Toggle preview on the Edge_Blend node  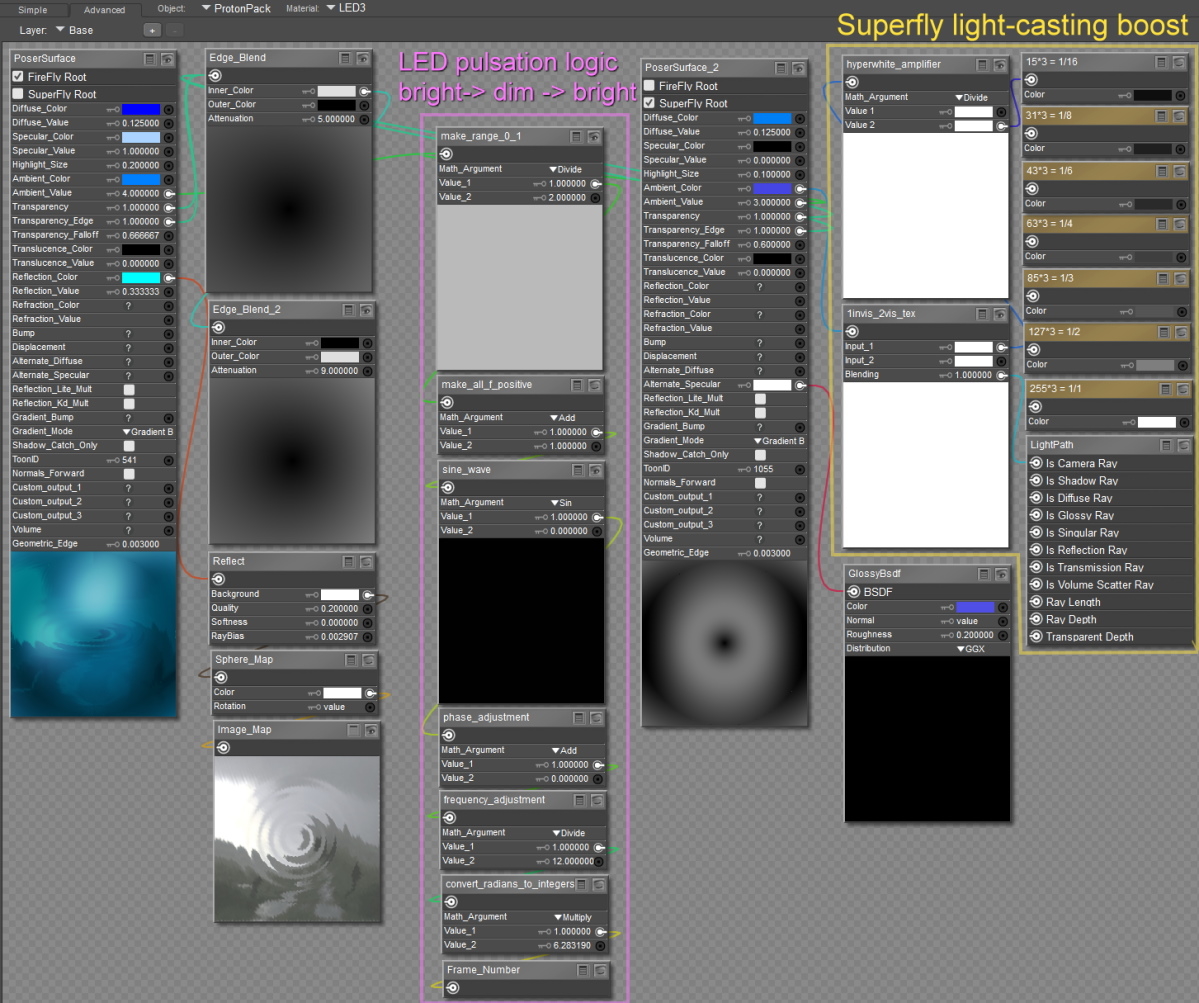pos(363,58)
